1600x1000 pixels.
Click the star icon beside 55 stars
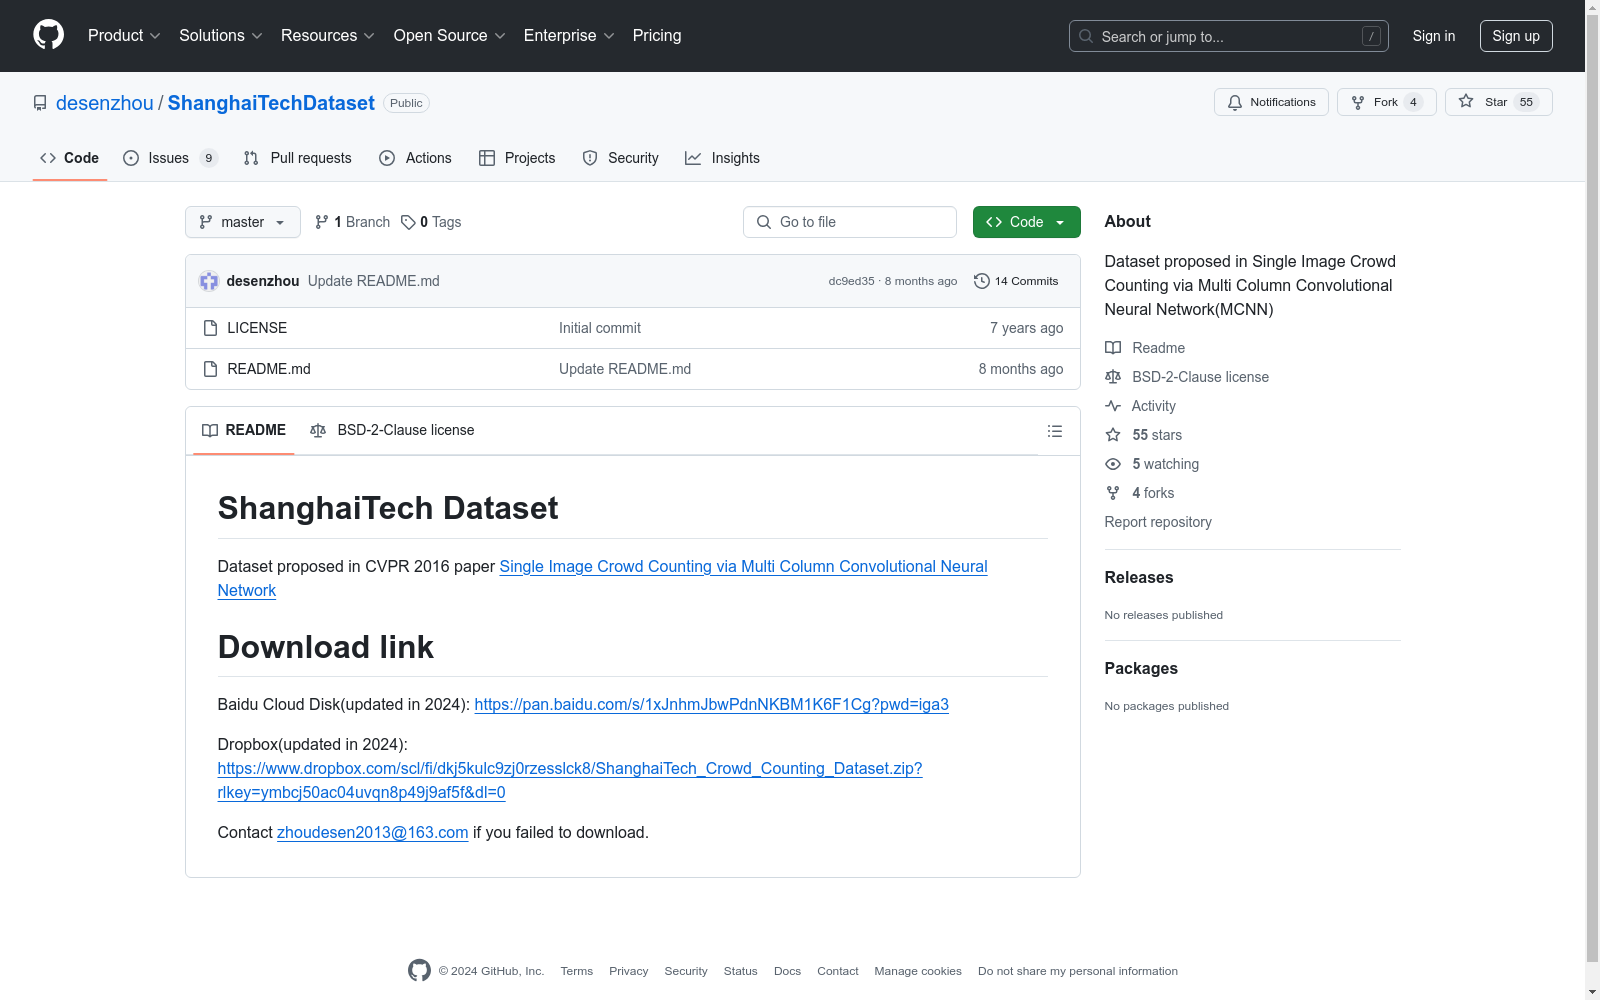click(1113, 435)
